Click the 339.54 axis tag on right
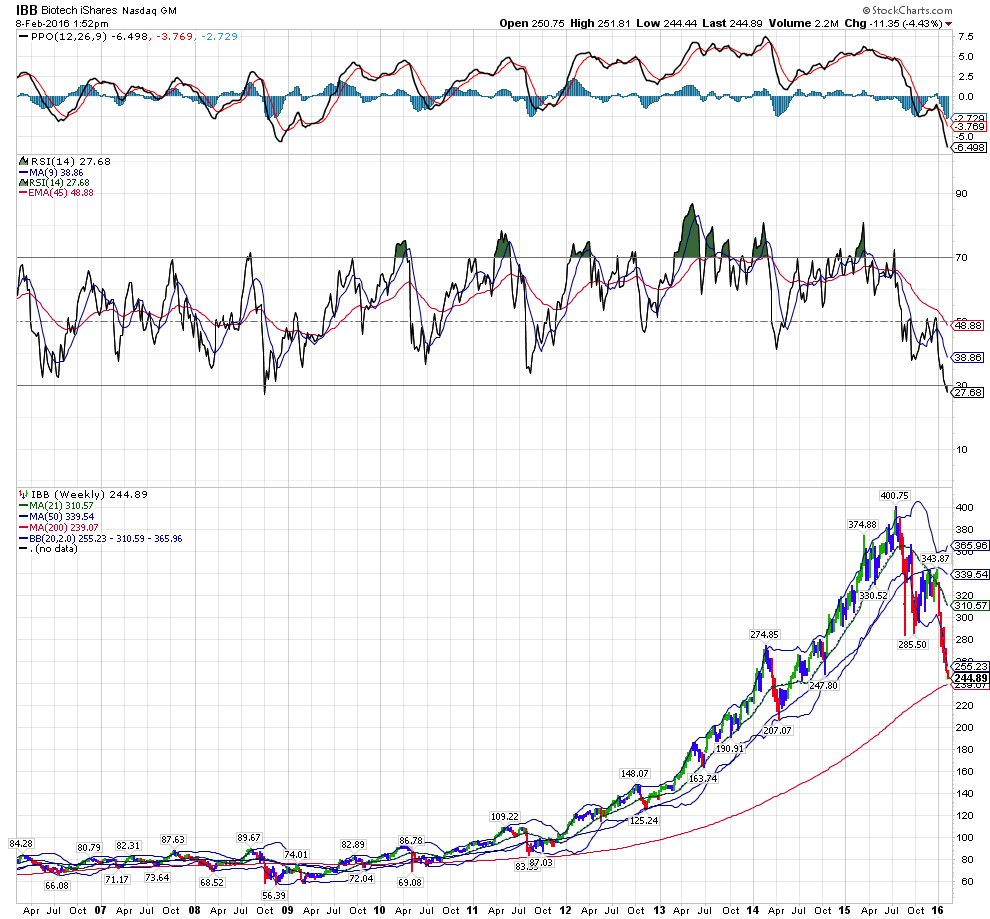This screenshot has width=990, height=919. (x=970, y=574)
